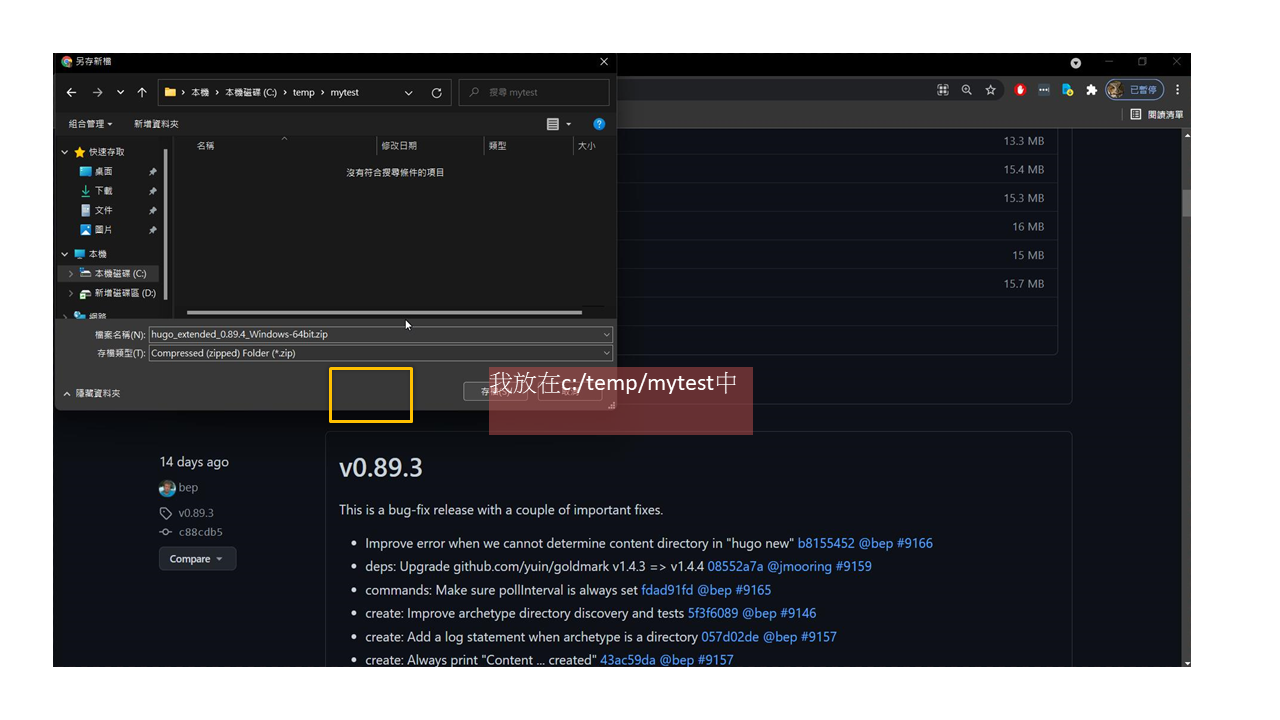Open the view options dropdown arrow
This screenshot has width=1280, height=720.
pyautogui.click(x=569, y=124)
